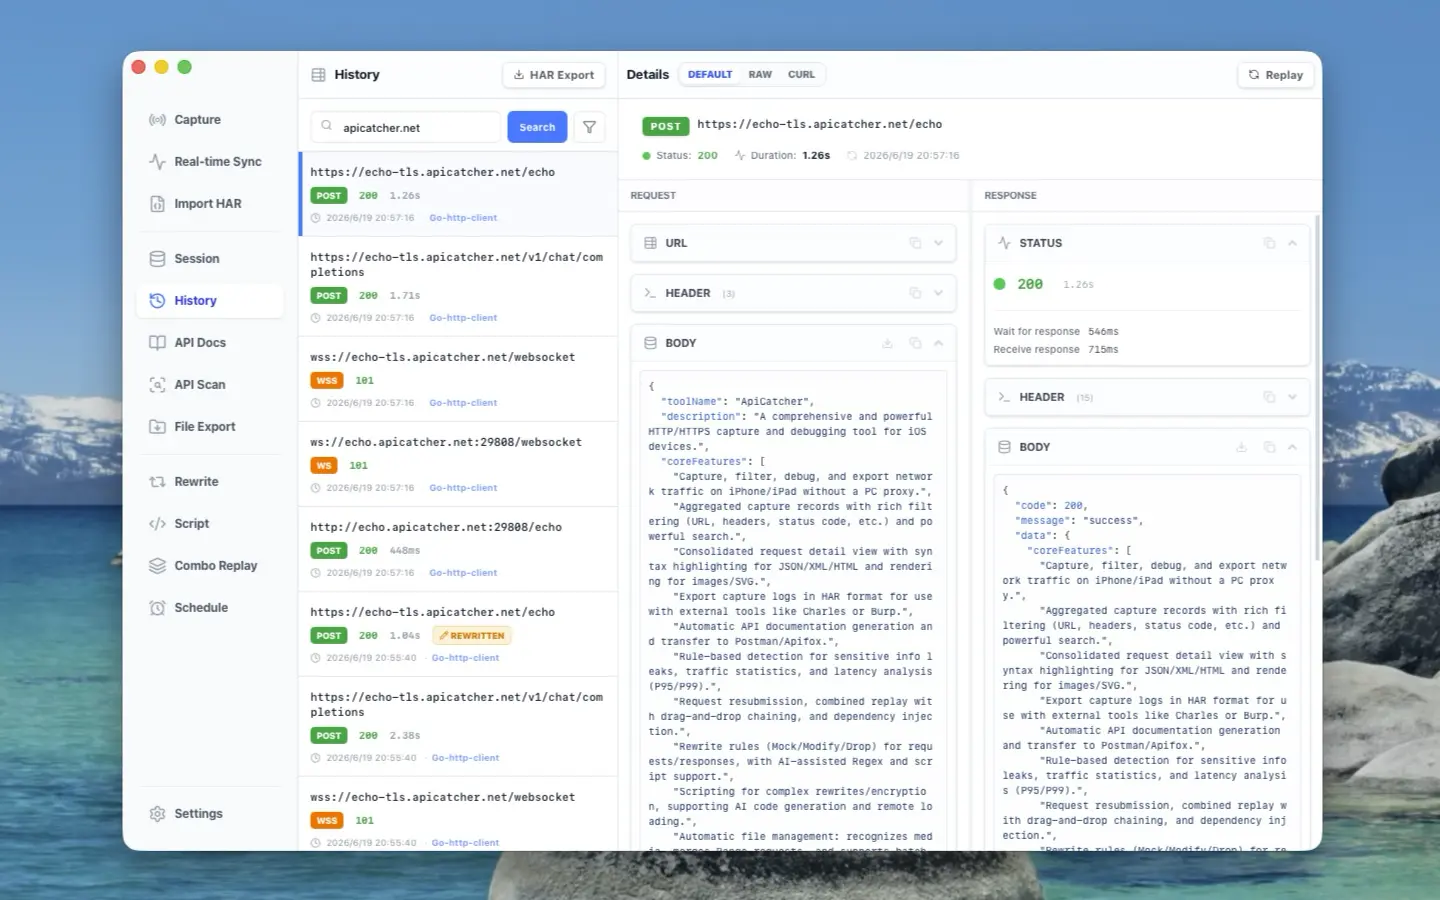Image resolution: width=1440 pixels, height=900 pixels.
Task: Select the ws://echo.apicatcher.net:29808/websocket entry
Action: (x=458, y=464)
